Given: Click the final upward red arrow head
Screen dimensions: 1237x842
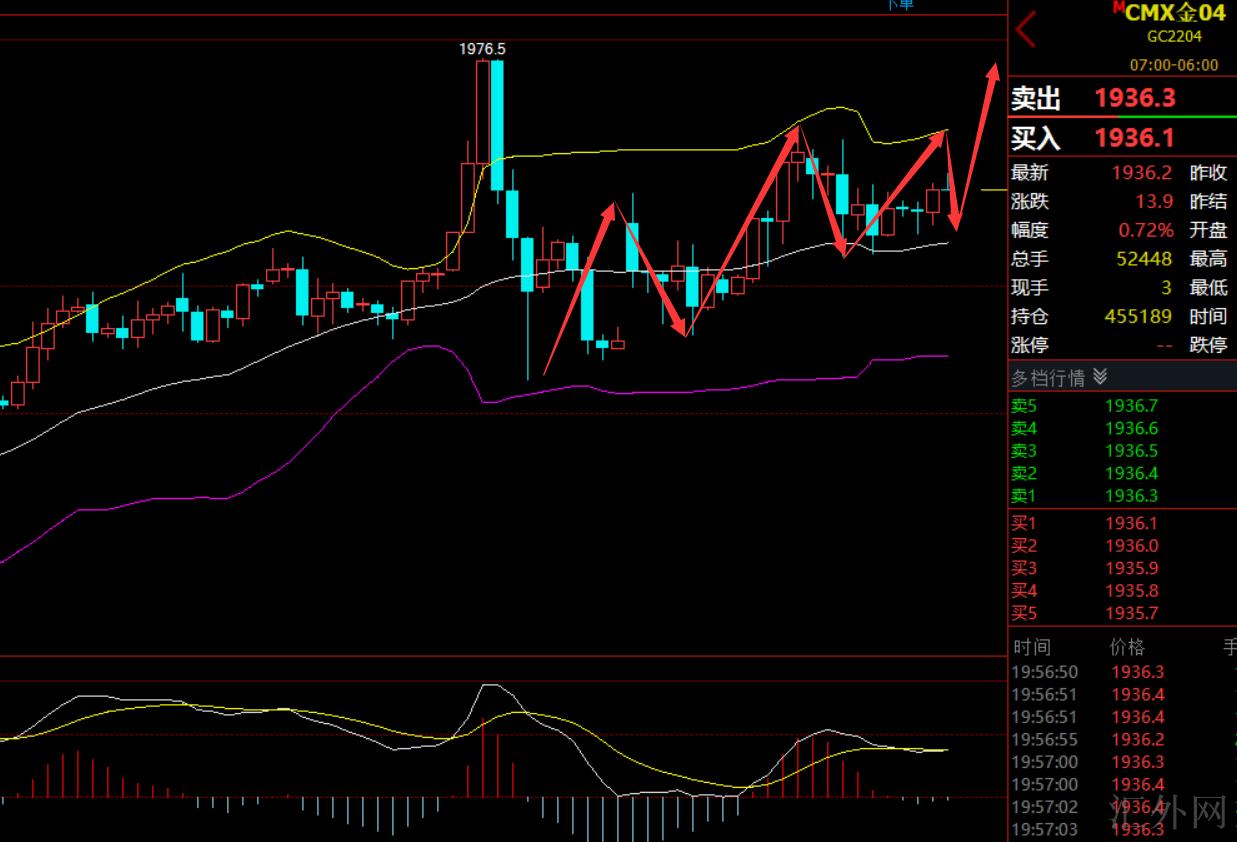Looking at the screenshot, I should click(993, 71).
